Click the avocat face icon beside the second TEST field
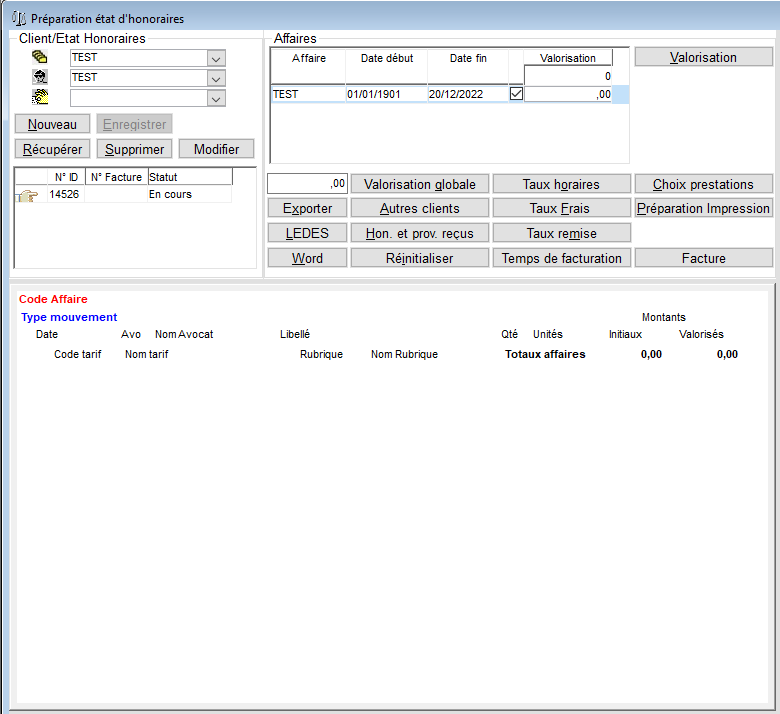Screen dimensions: 780x714 coord(40,77)
